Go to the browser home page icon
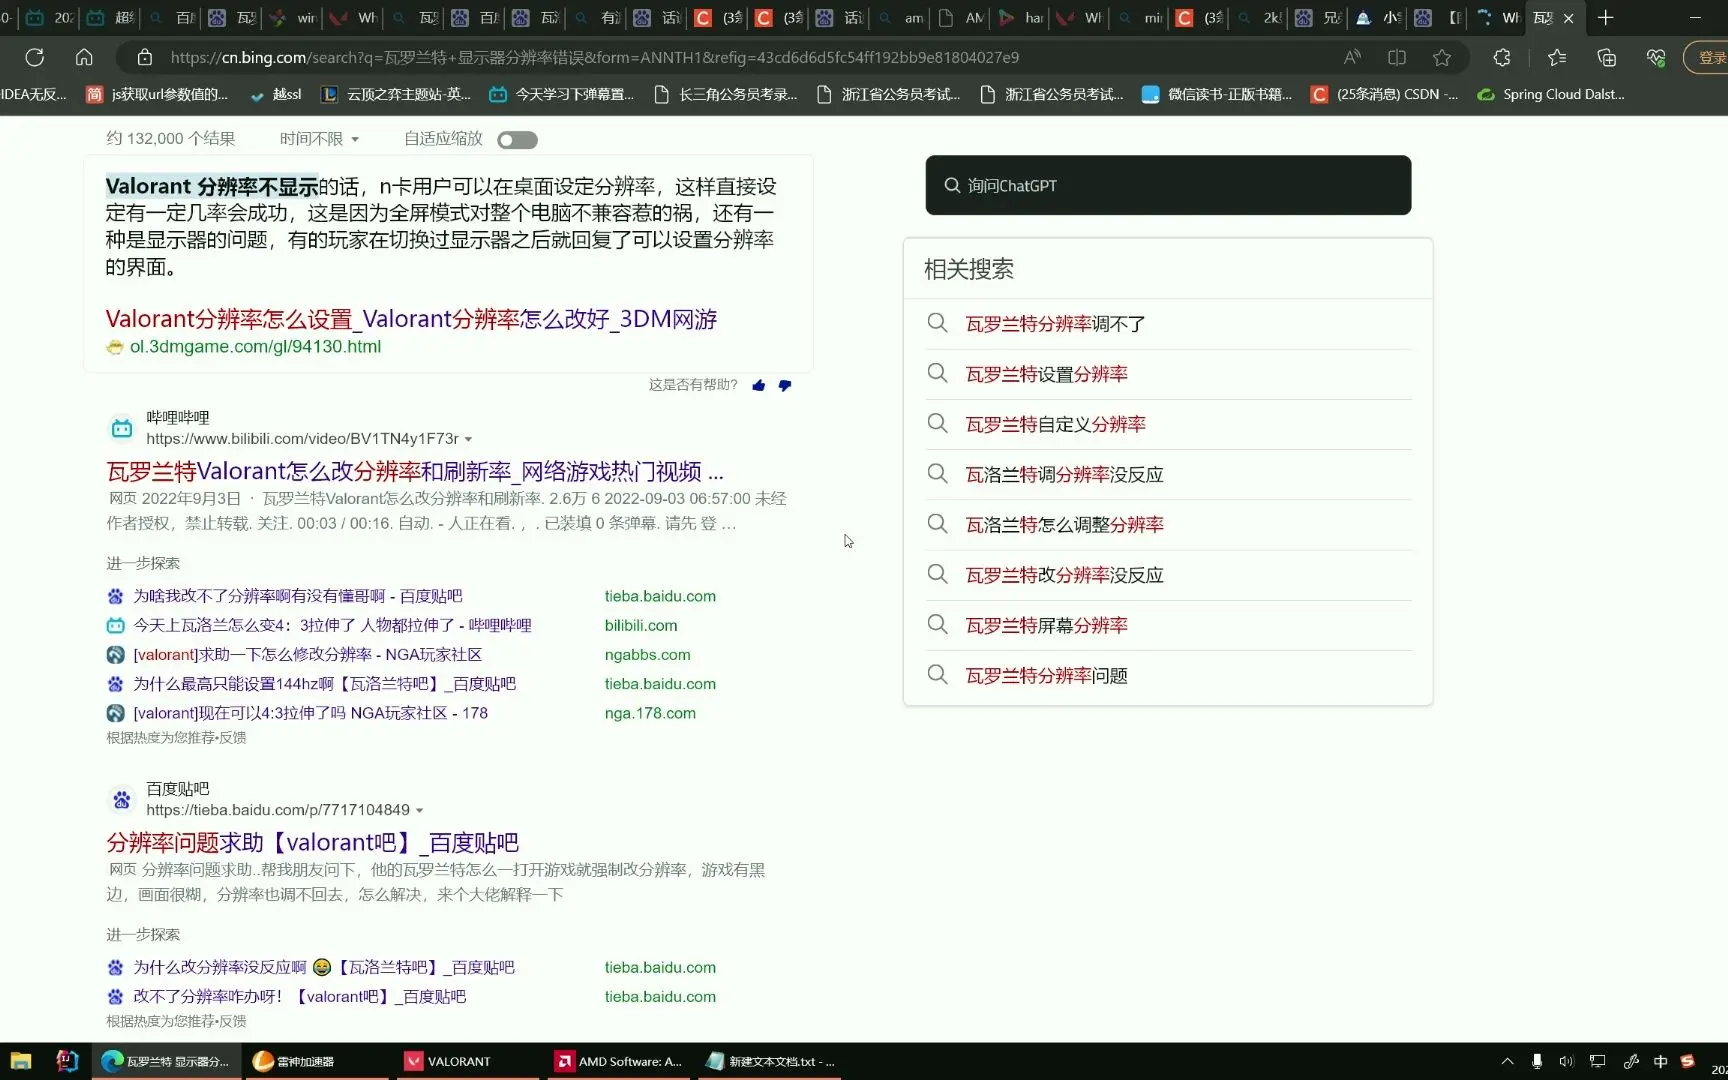The width and height of the screenshot is (1728, 1080). pos(84,57)
